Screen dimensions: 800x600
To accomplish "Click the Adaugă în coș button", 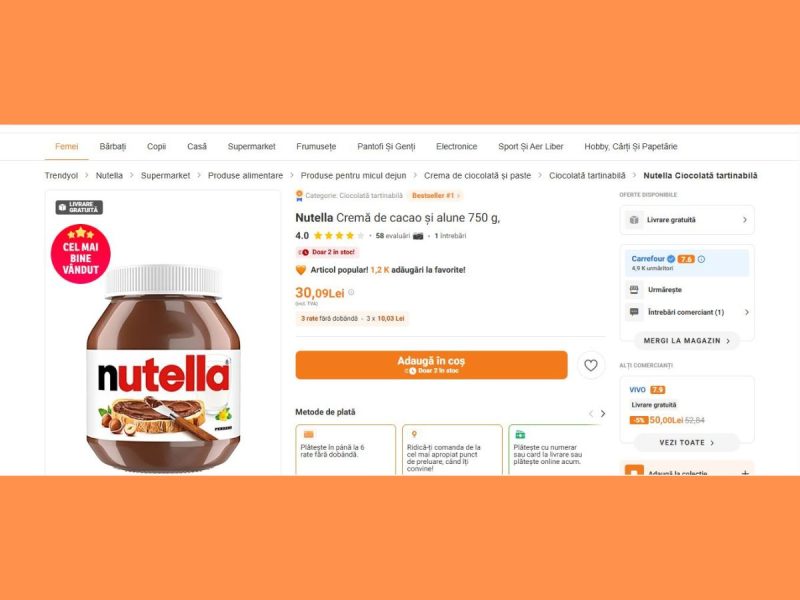I will click(431, 365).
